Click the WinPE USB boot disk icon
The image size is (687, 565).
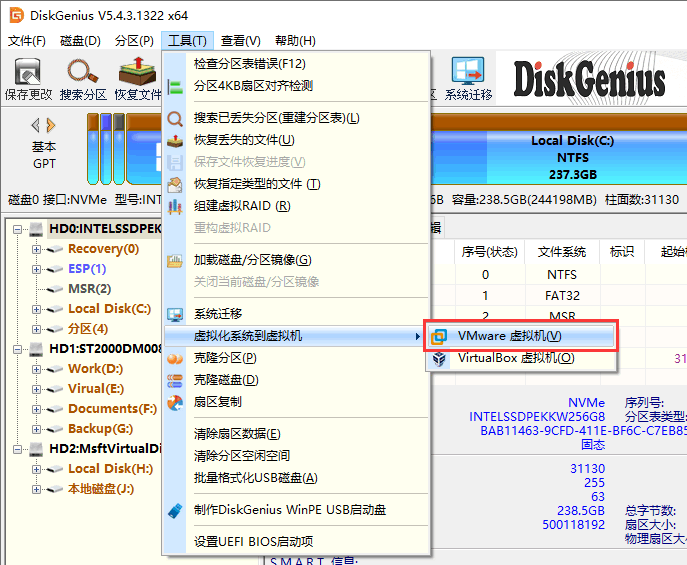[175, 510]
